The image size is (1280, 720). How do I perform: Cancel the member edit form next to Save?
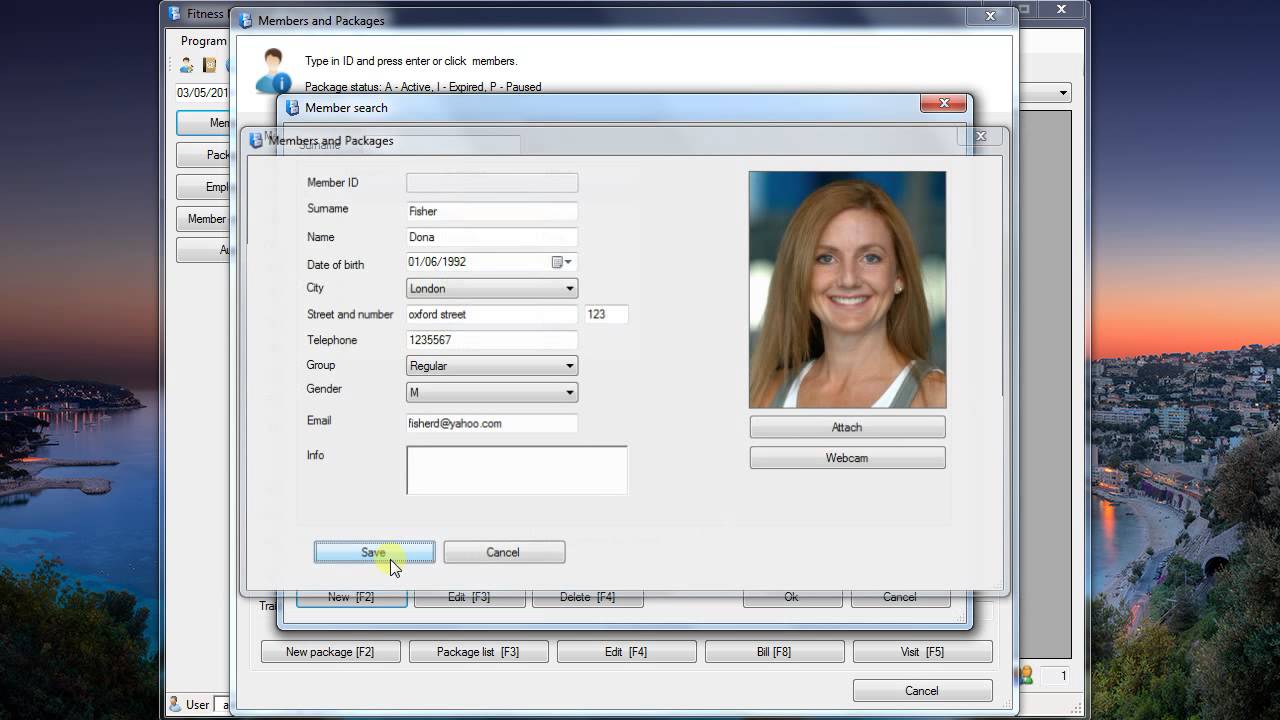(504, 552)
